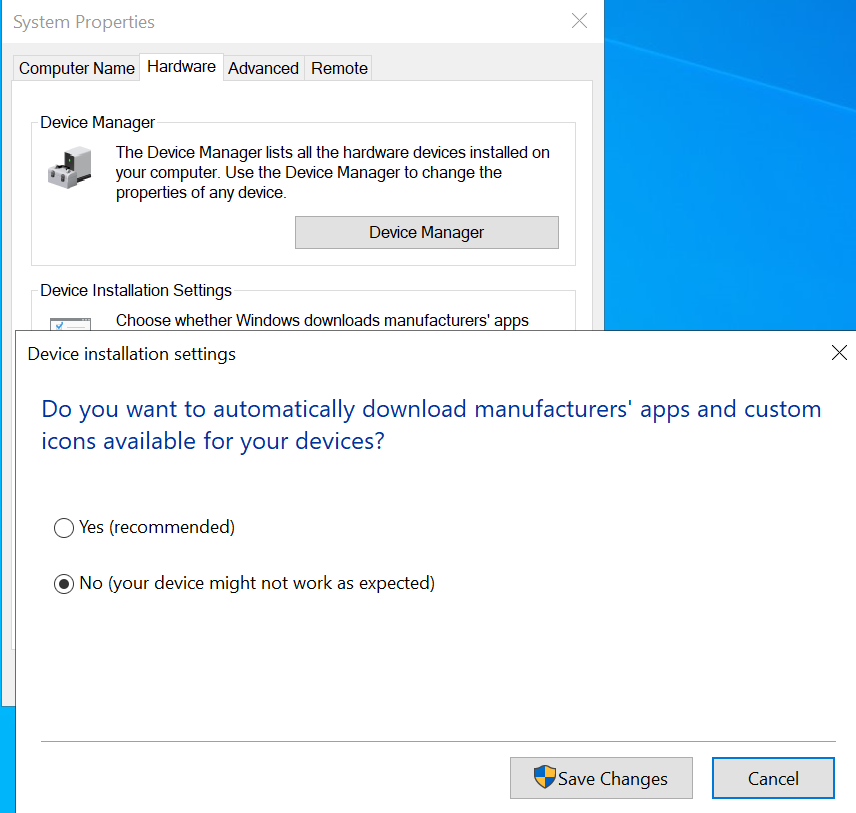This screenshot has height=813, width=856.
Task: Cancel the device installation settings dialog
Action: [x=773, y=778]
